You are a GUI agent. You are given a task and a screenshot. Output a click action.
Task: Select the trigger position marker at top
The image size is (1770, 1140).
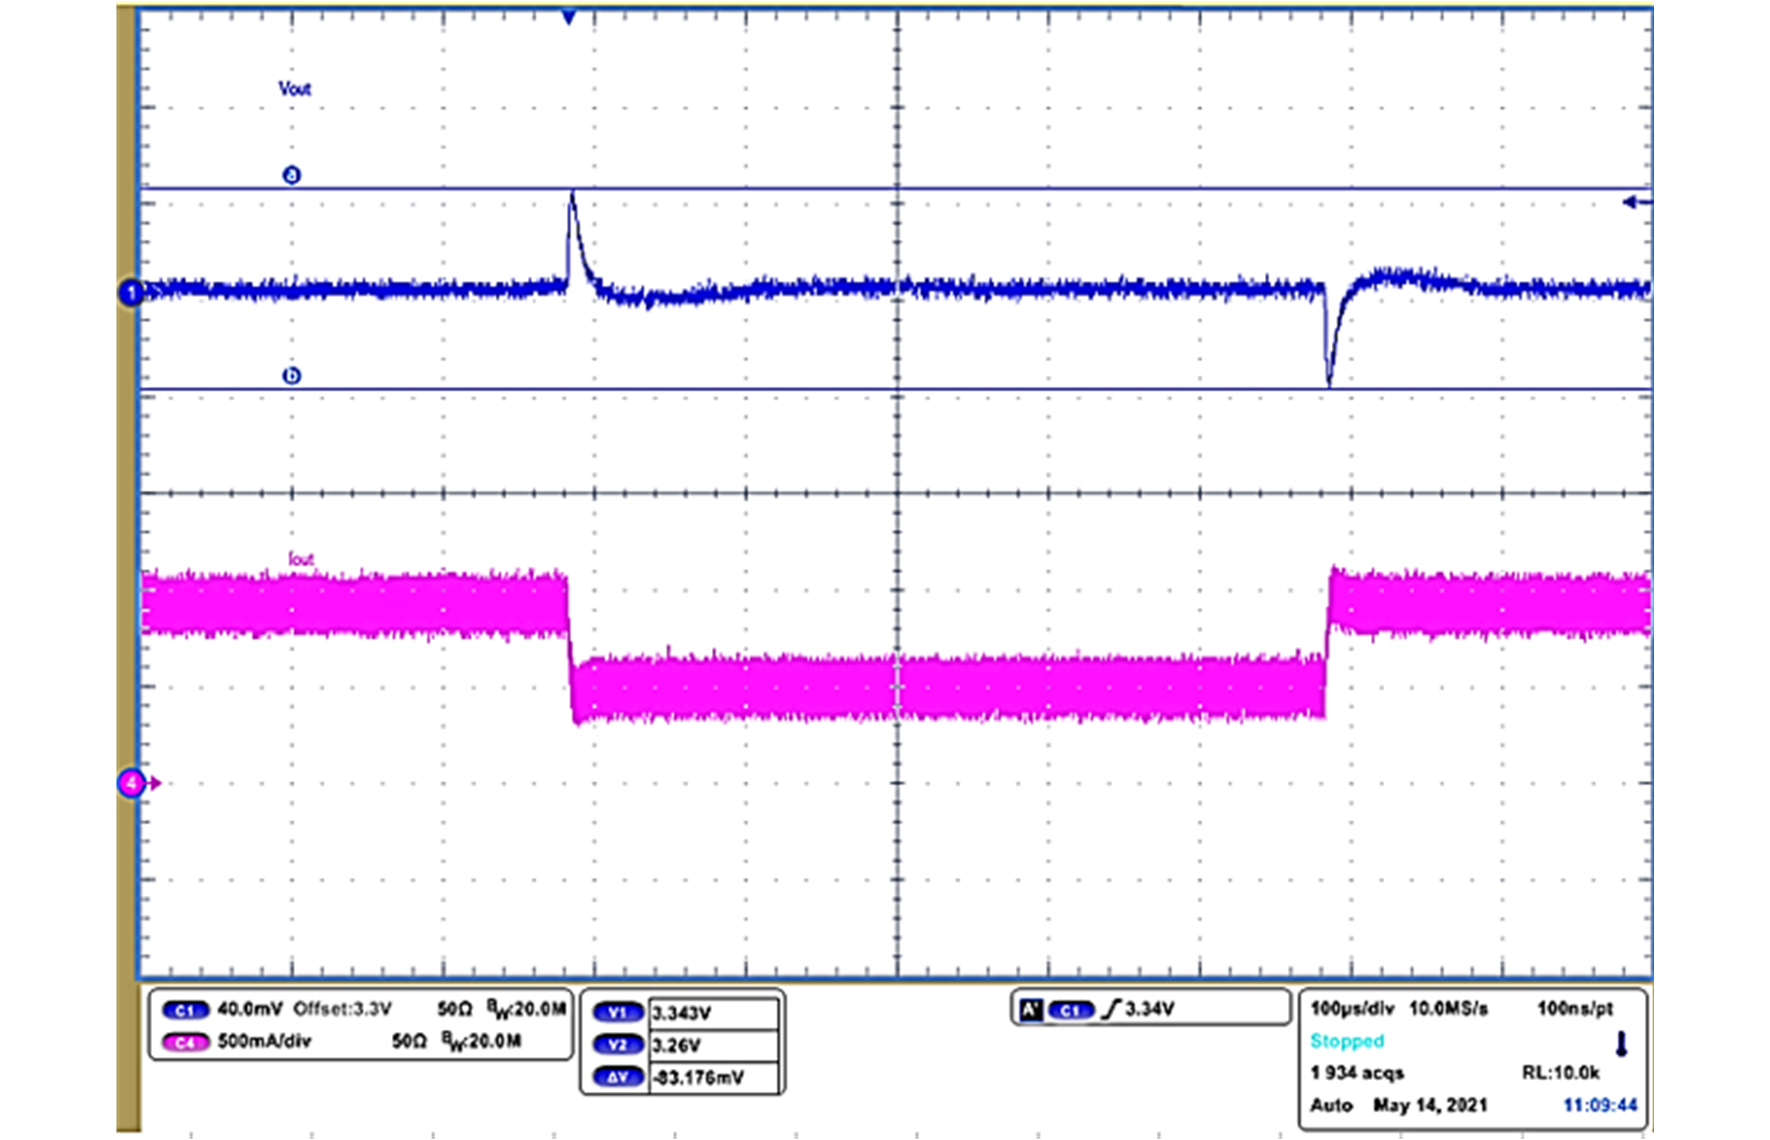click(x=568, y=17)
